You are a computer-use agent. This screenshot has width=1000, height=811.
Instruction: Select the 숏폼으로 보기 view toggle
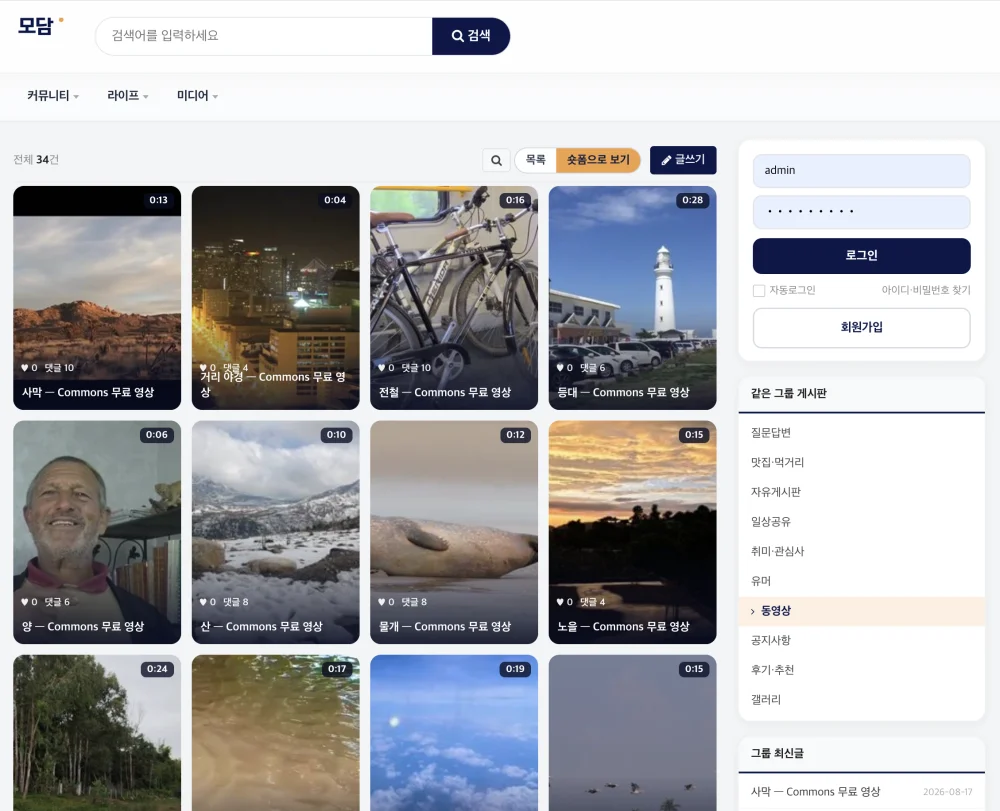[598, 160]
